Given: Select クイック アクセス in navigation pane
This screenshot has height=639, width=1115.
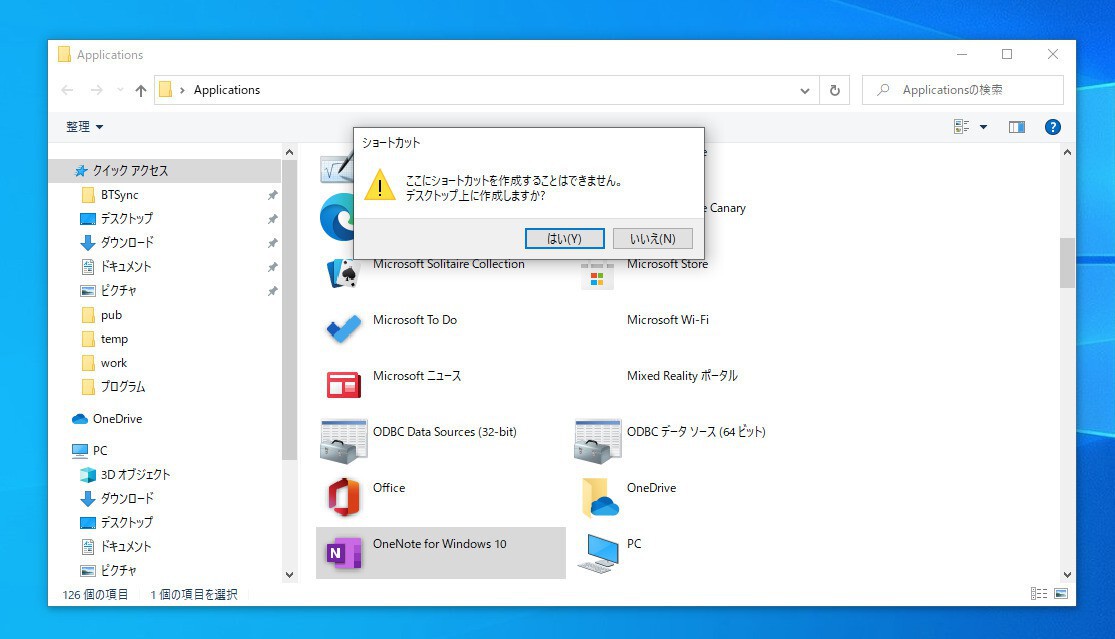Looking at the screenshot, I should click(130, 171).
